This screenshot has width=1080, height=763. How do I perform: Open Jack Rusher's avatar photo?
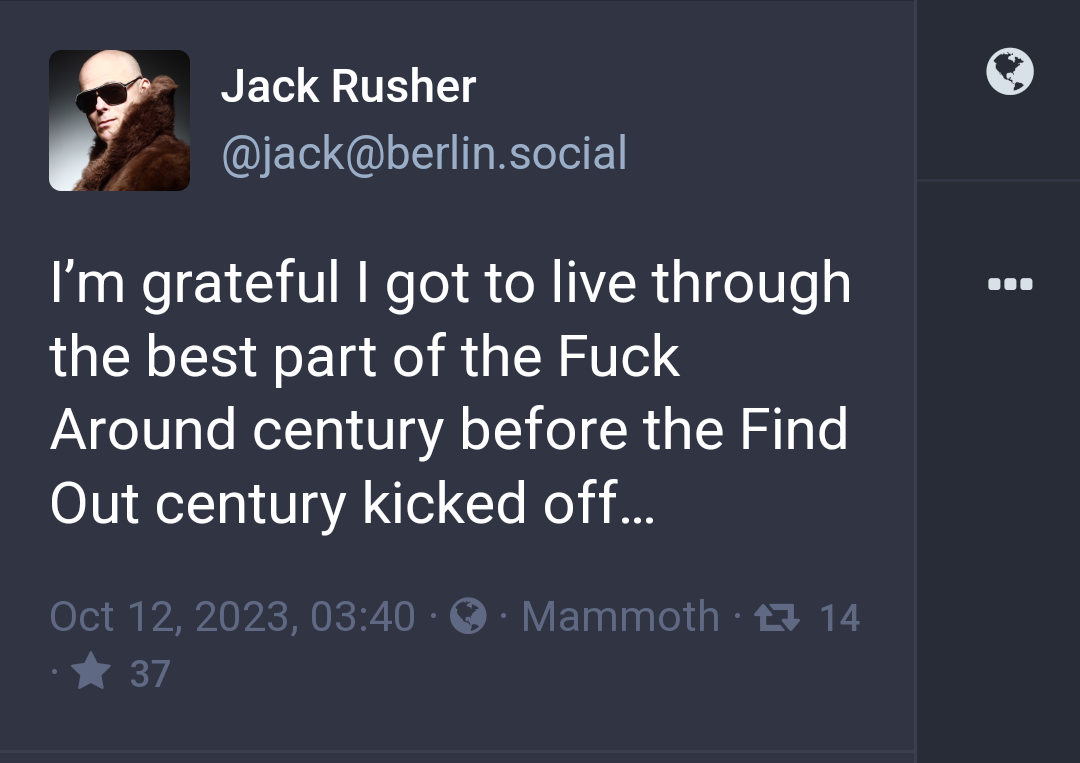click(x=119, y=121)
